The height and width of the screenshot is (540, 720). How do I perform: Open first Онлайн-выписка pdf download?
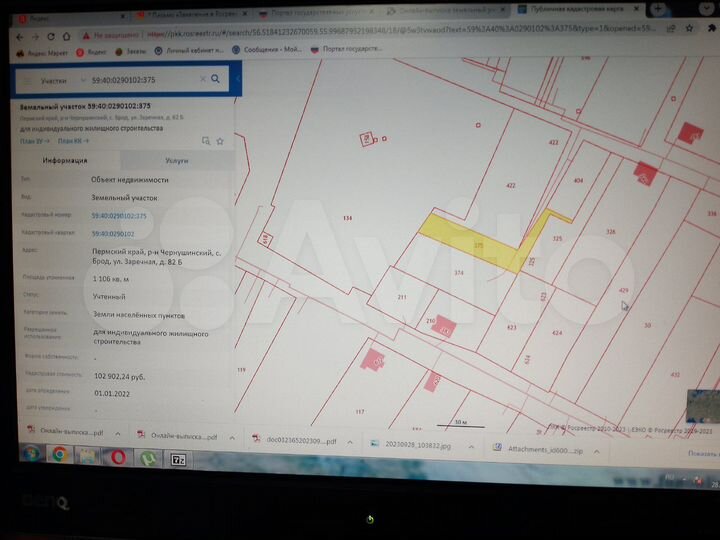pyautogui.click(x=65, y=431)
